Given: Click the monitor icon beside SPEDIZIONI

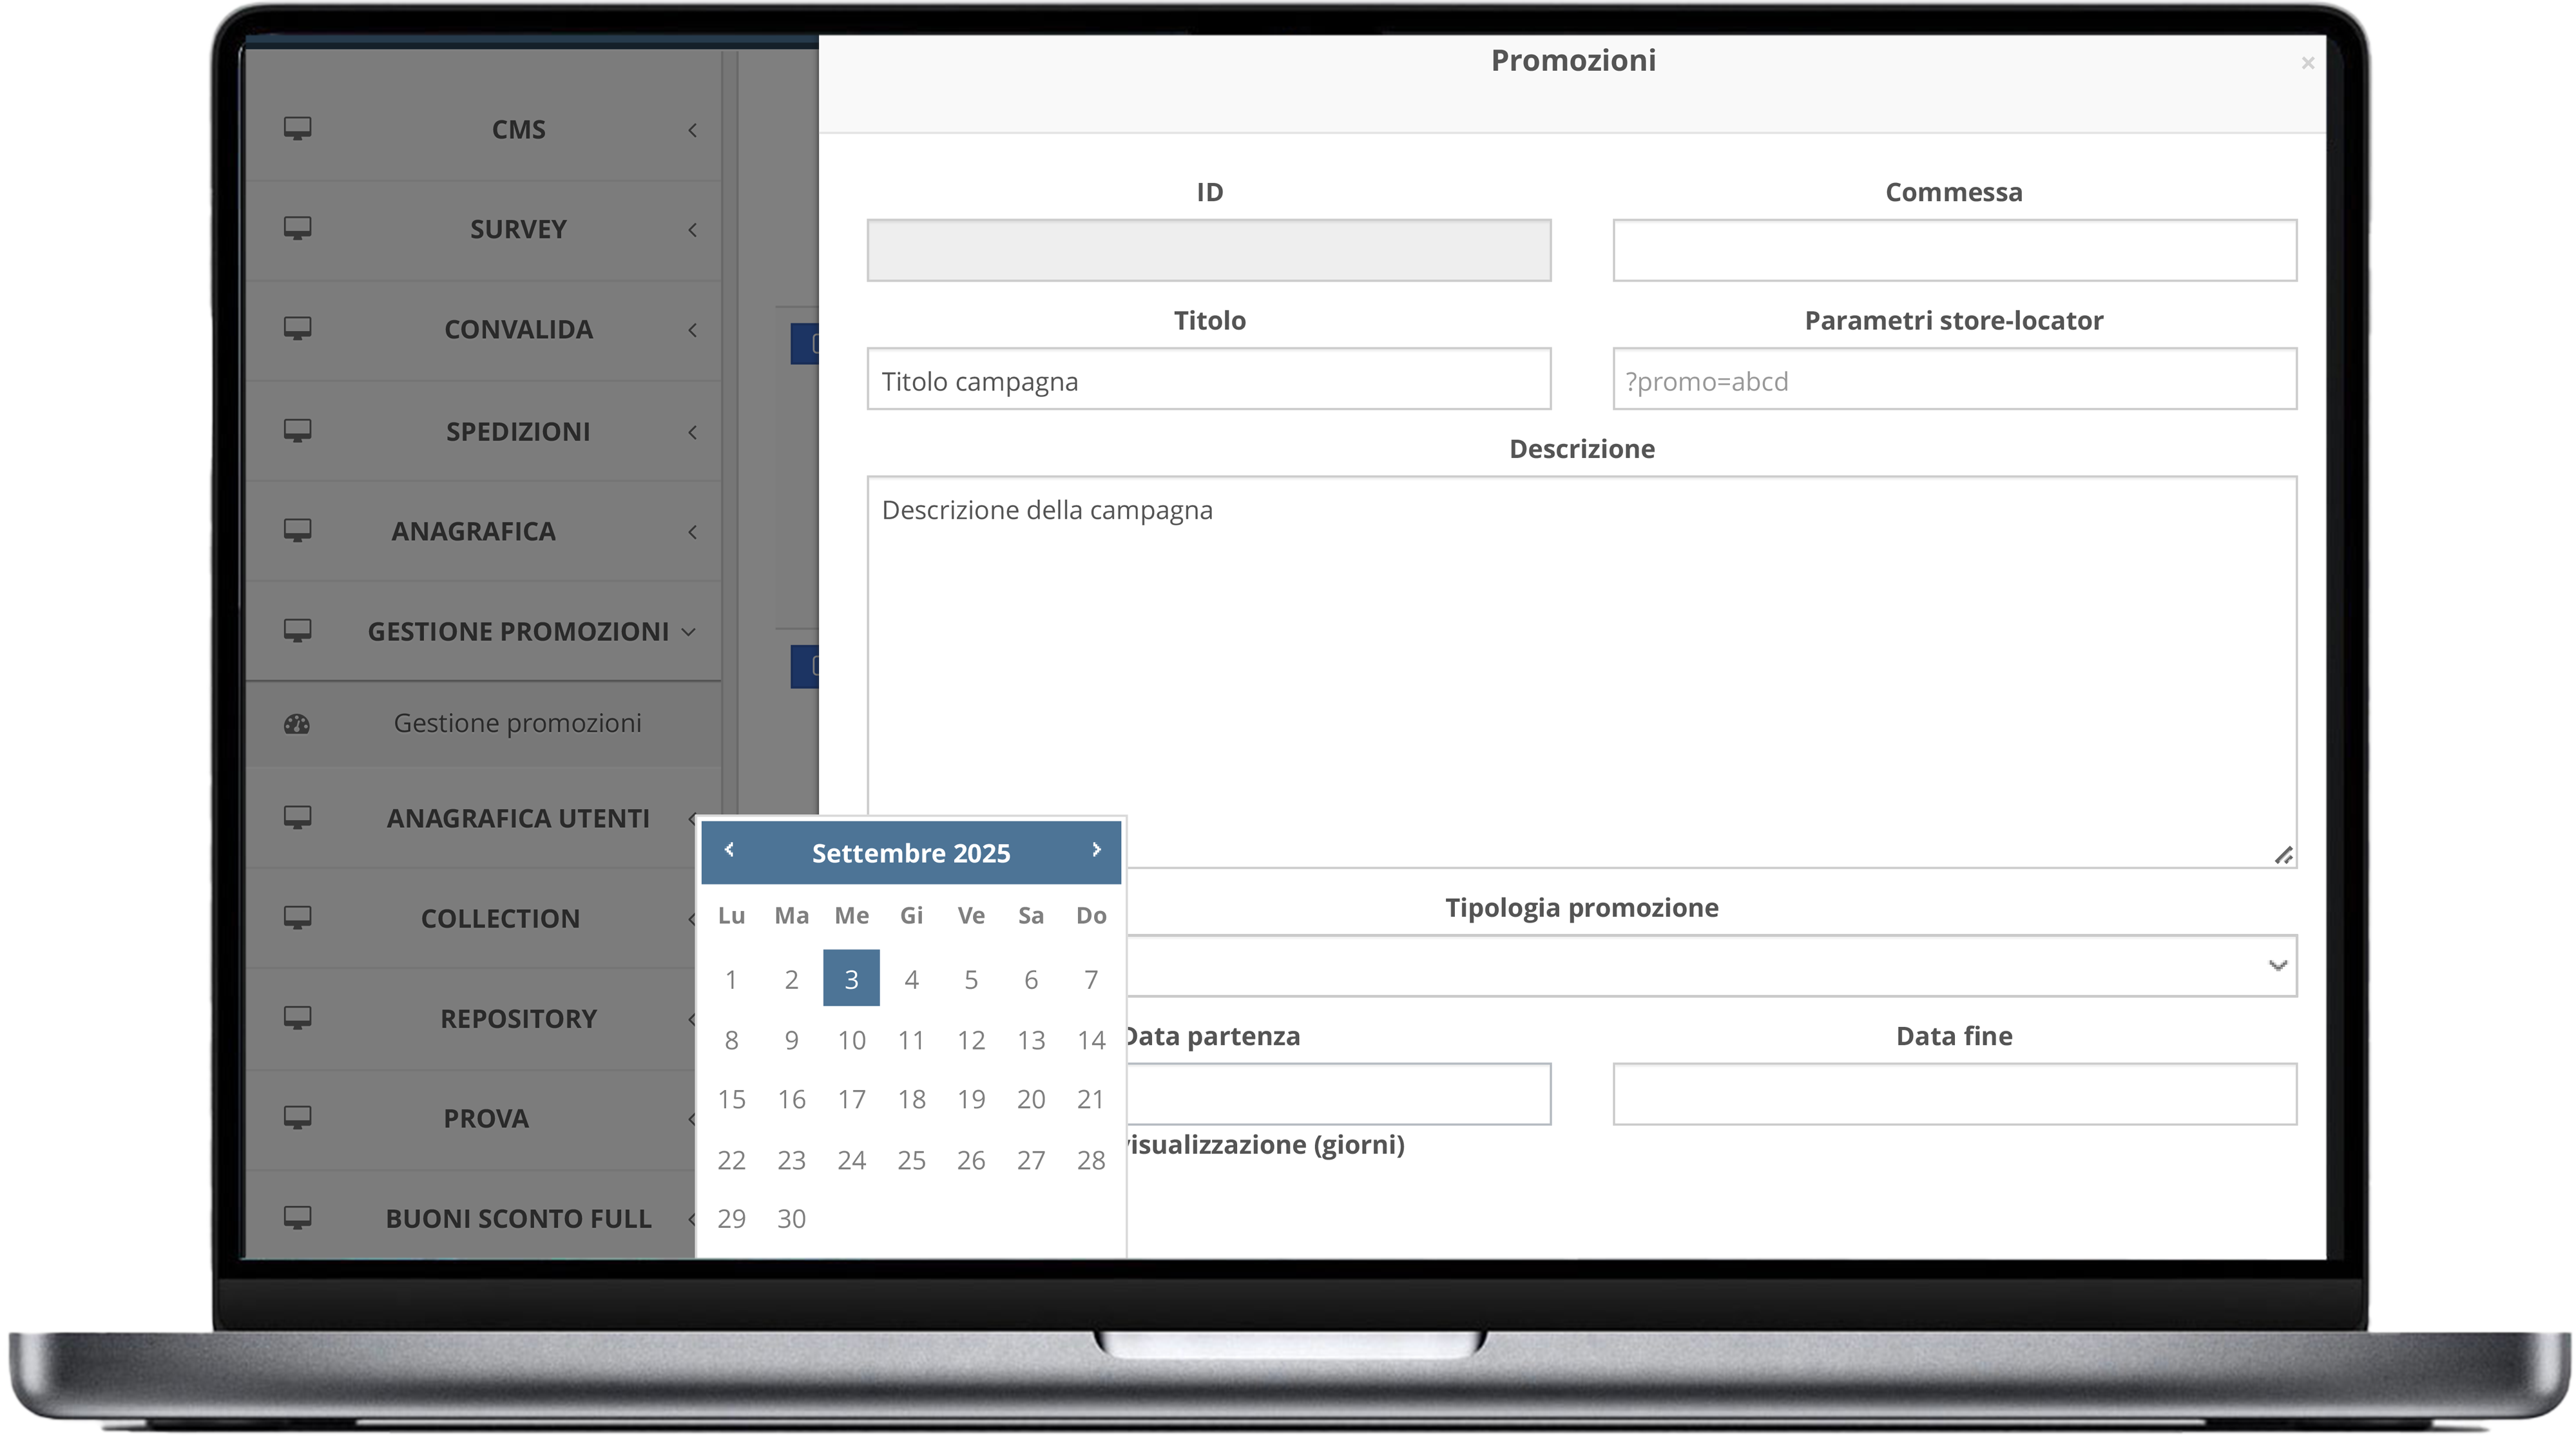Looking at the screenshot, I should coord(297,431).
